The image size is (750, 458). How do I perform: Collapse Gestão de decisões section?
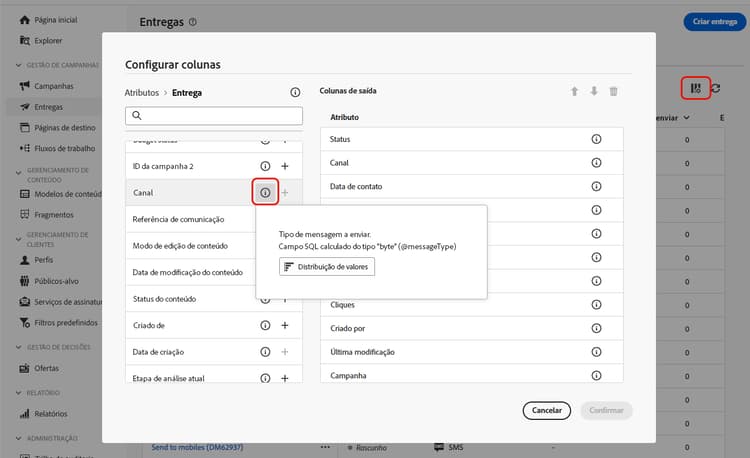19,347
